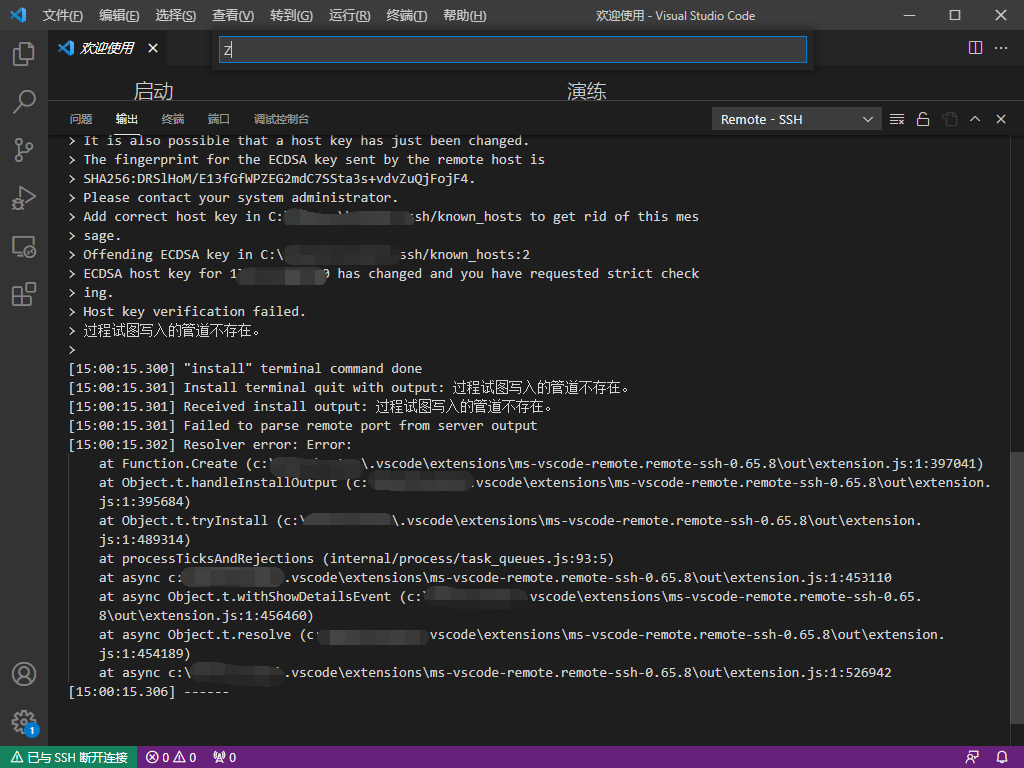Close the 欢迎使用 editor tab
The height and width of the screenshot is (768, 1024).
153,48
